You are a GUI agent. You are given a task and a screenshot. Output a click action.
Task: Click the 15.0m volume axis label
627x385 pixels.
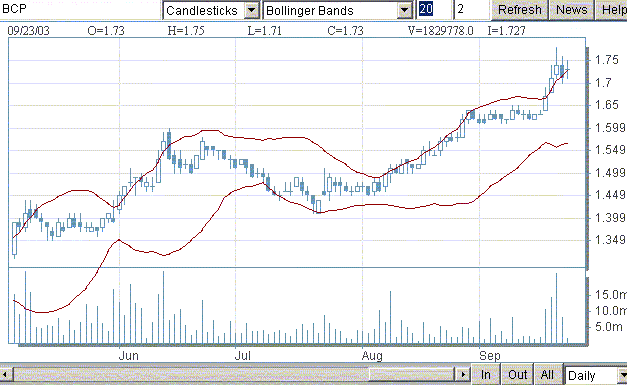point(610,295)
